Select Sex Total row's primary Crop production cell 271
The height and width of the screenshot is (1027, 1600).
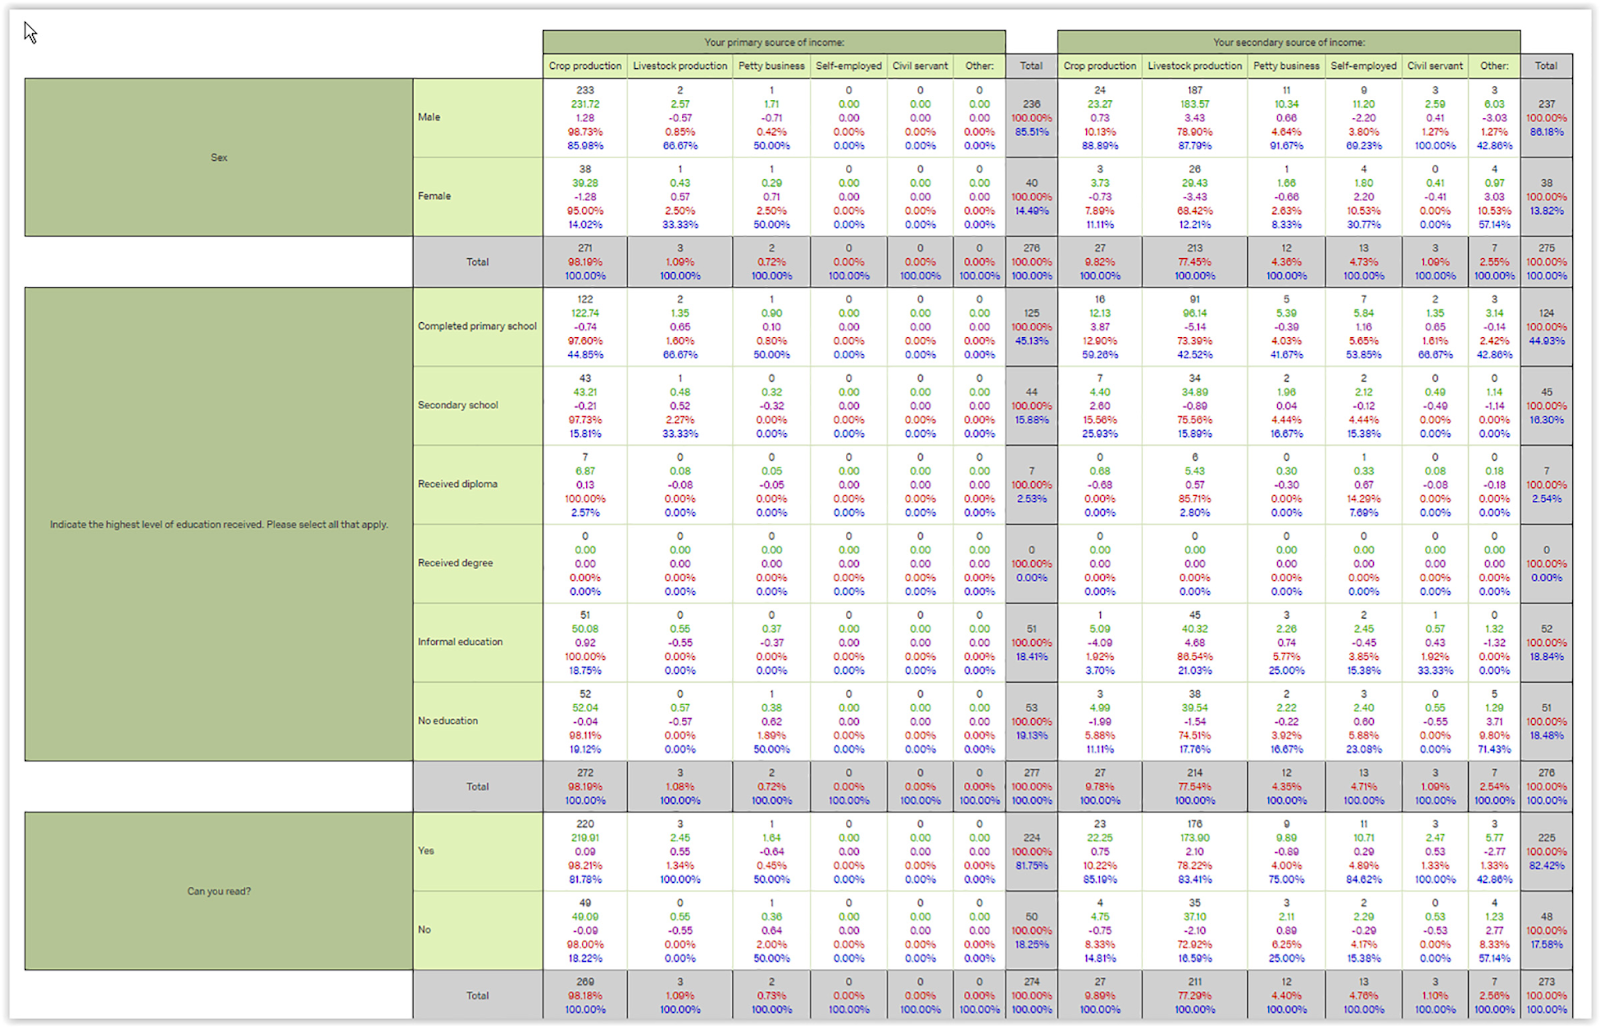[x=585, y=262]
